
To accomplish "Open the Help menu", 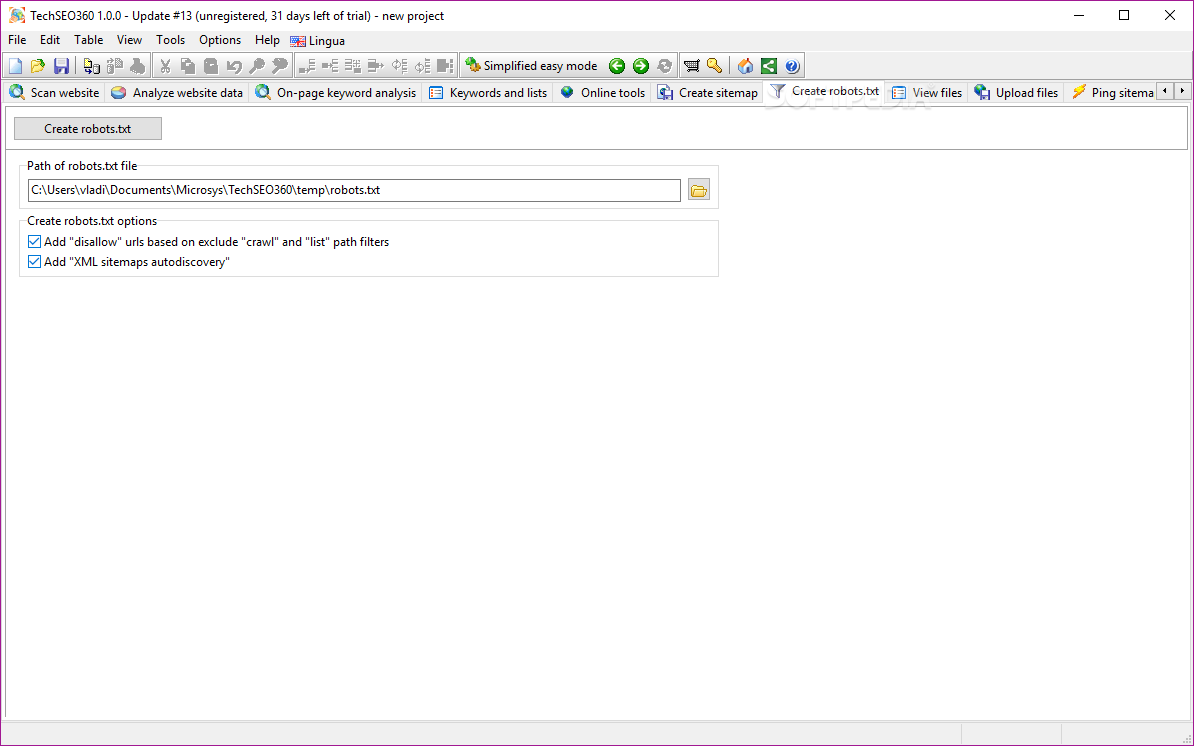I will point(267,40).
